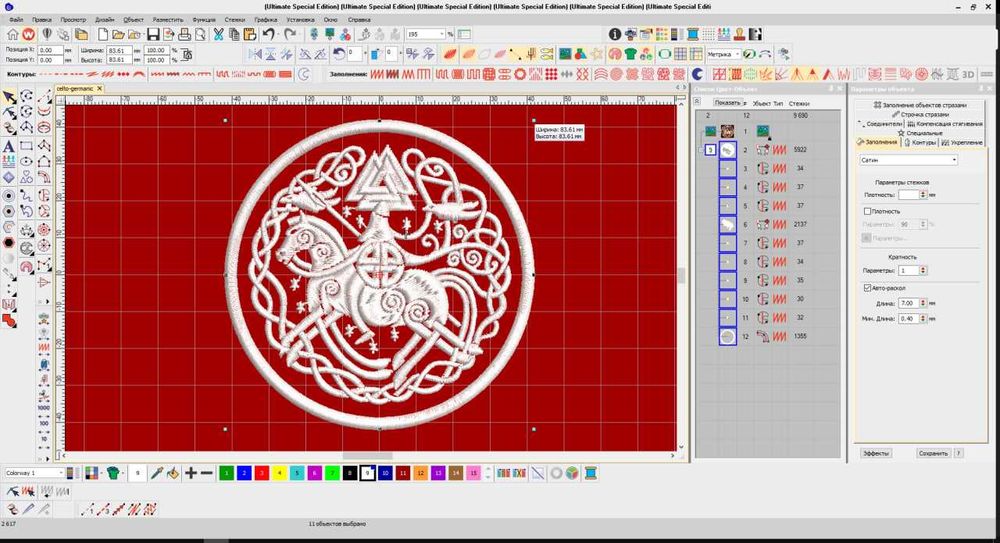Select the arrow Select Object tool
Viewport: 1000px width, 543px height.
coord(9,97)
